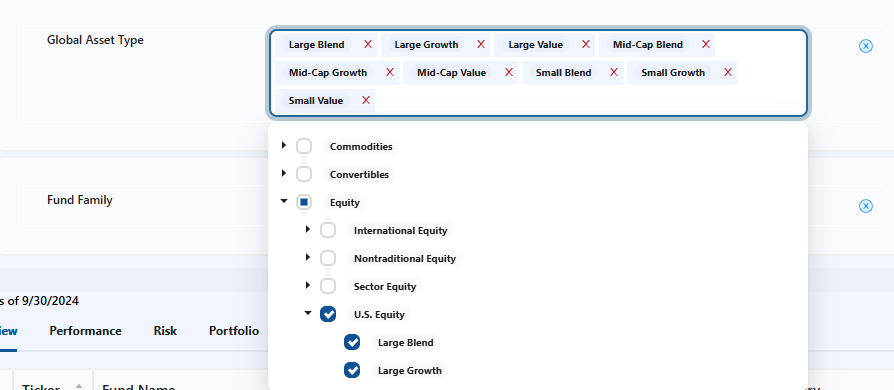Remove the Mid-Cap Value tag
894x390 pixels.
pyautogui.click(x=509, y=72)
